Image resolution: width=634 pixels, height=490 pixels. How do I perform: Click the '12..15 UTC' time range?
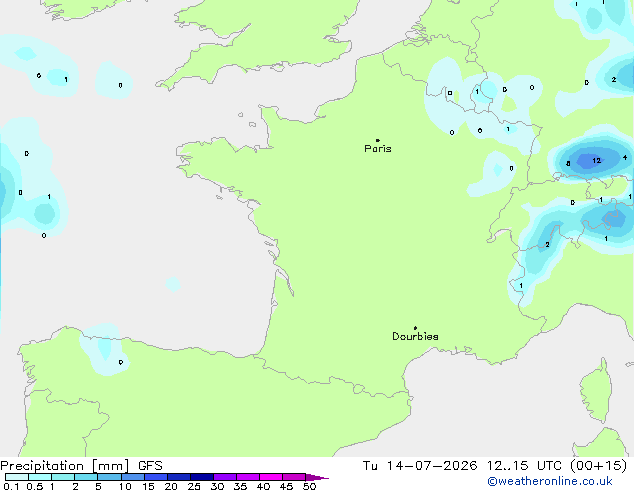point(524,466)
